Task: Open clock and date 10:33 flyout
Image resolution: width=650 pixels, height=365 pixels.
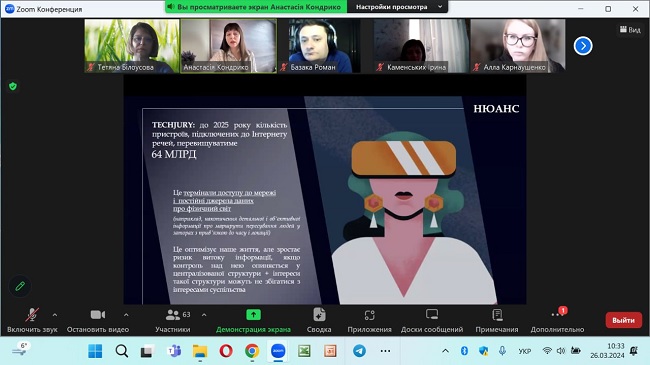Action: pyautogui.click(x=607, y=351)
